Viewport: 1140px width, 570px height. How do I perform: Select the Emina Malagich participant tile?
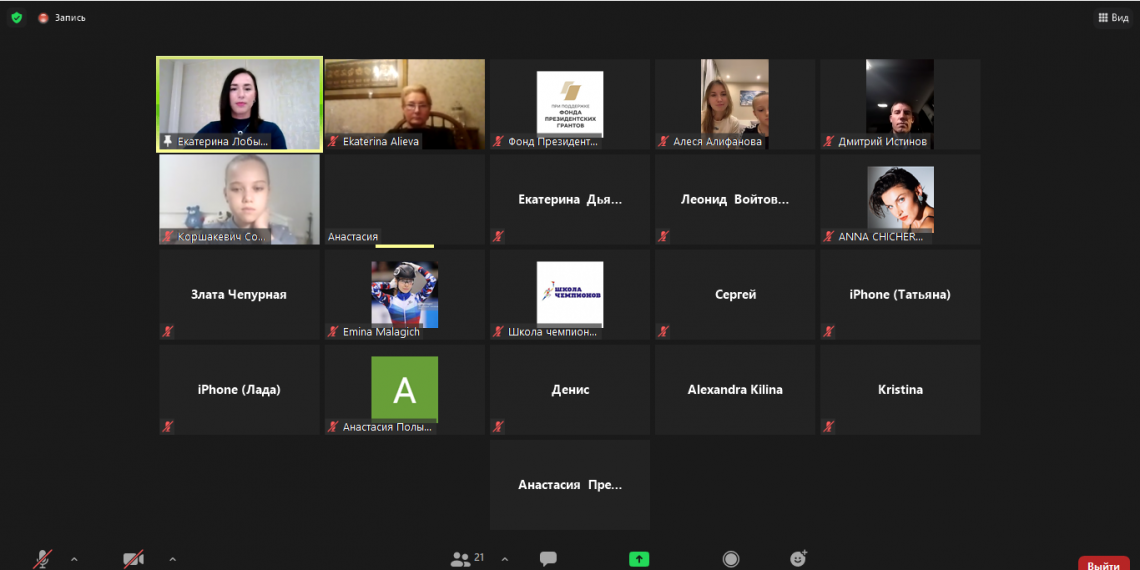[404, 294]
